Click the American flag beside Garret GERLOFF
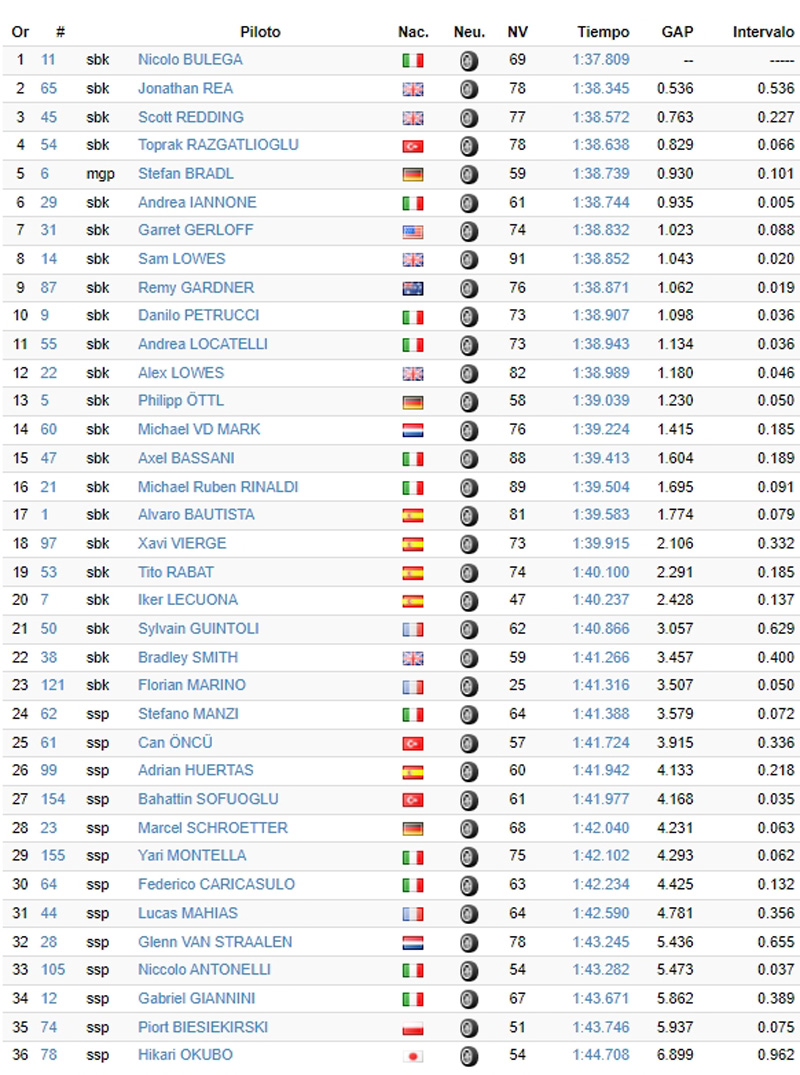 [x=412, y=231]
